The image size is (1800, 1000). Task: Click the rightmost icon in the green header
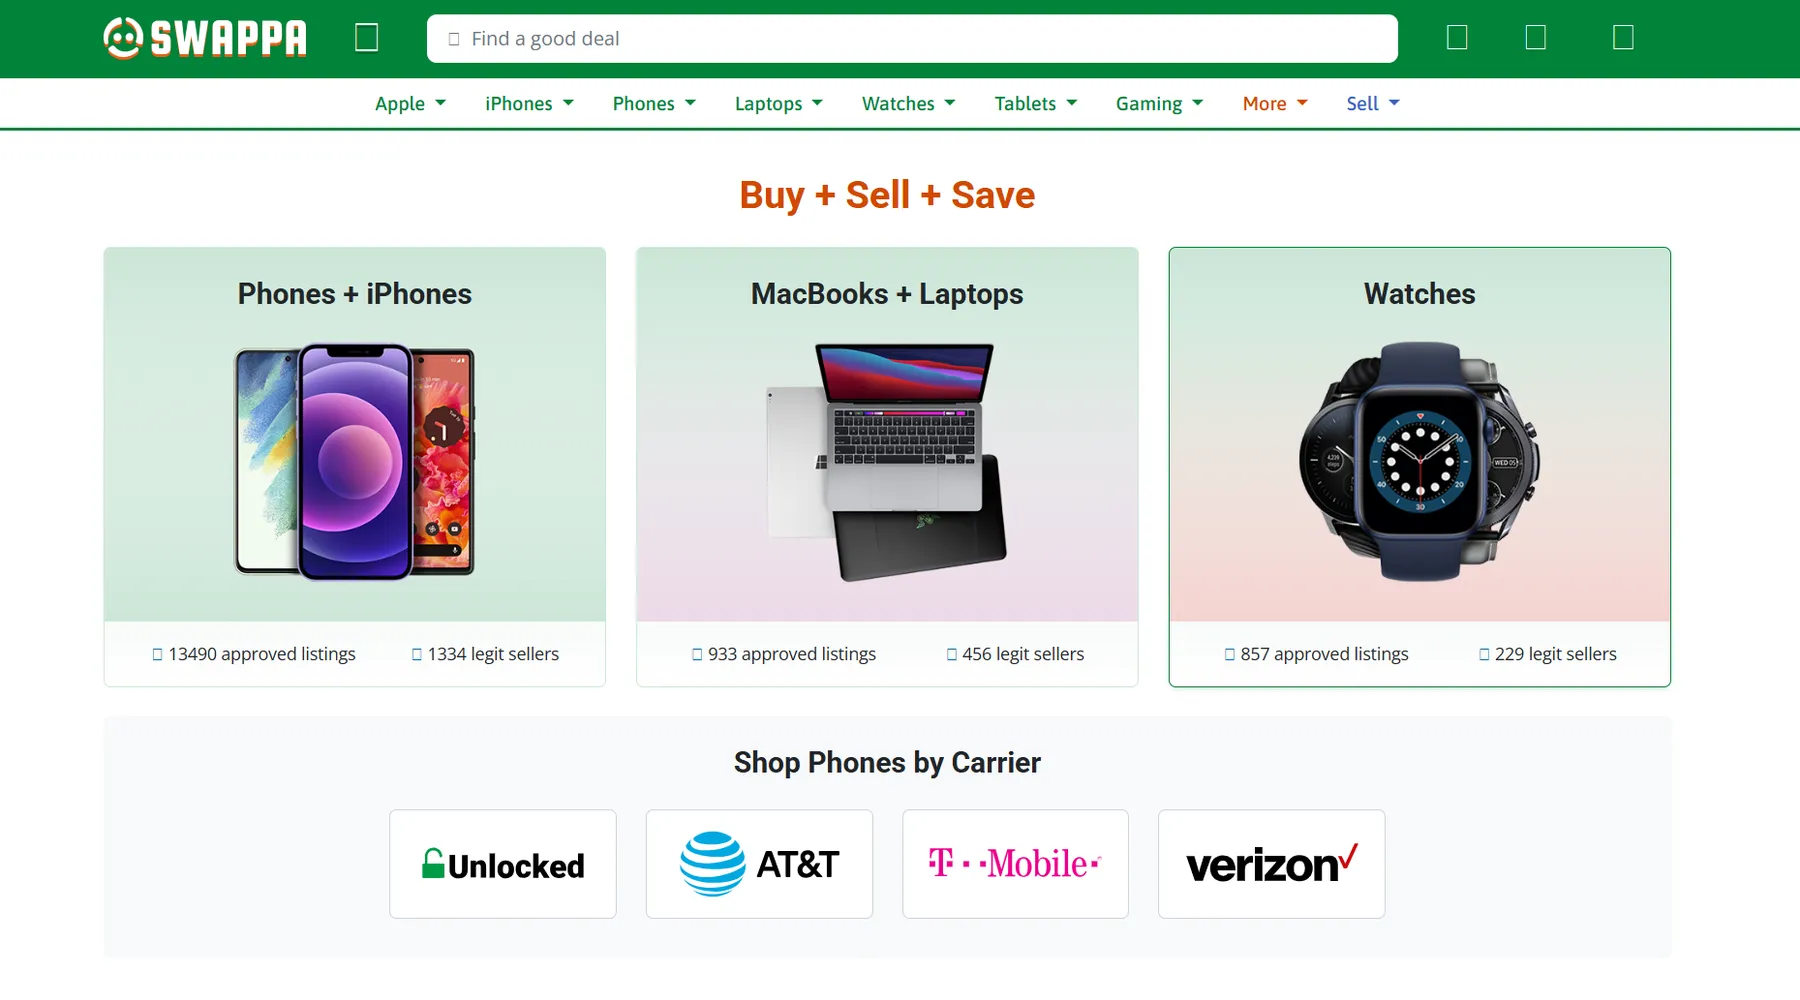click(1623, 38)
